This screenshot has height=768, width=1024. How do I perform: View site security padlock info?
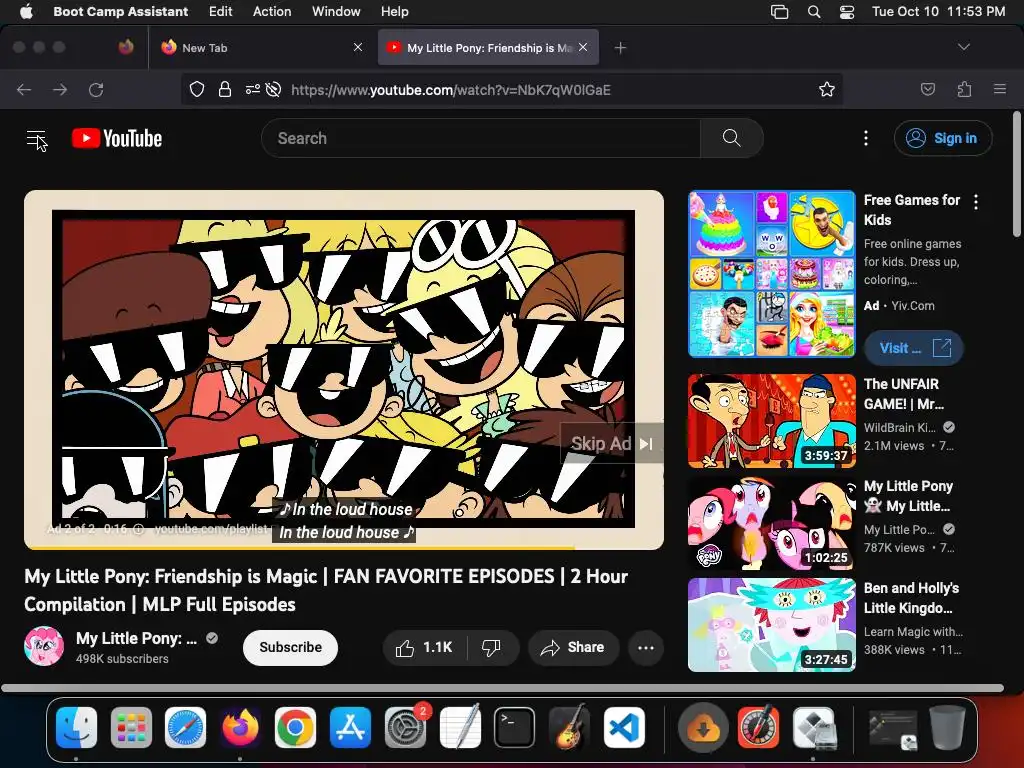point(225,89)
